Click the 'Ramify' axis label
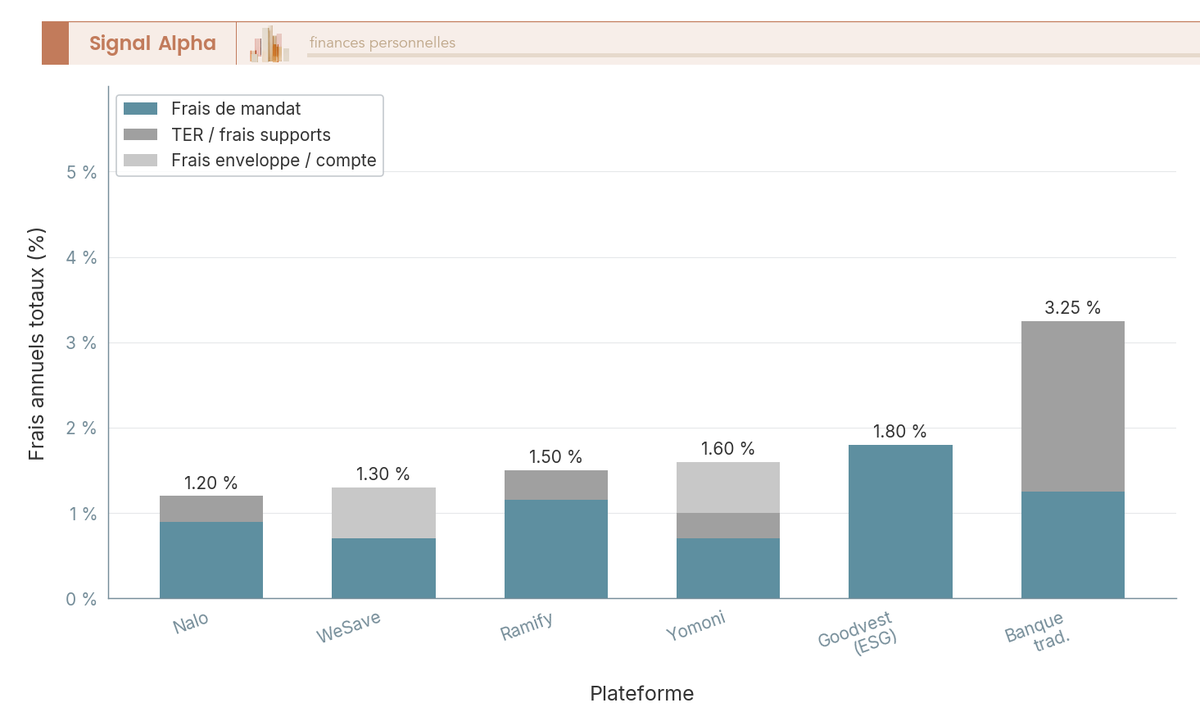The height and width of the screenshot is (721, 1200). [x=527, y=626]
